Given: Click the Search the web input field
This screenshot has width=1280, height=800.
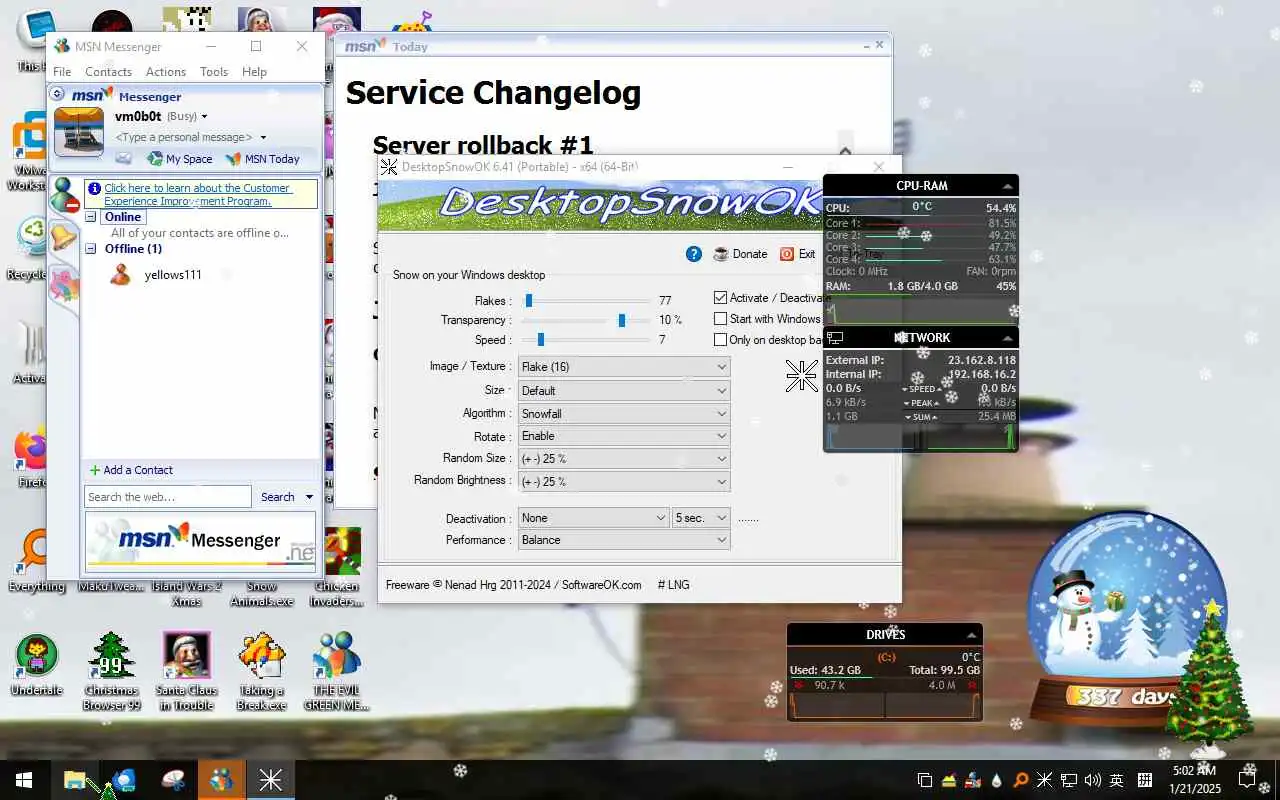Looking at the screenshot, I should (x=168, y=497).
